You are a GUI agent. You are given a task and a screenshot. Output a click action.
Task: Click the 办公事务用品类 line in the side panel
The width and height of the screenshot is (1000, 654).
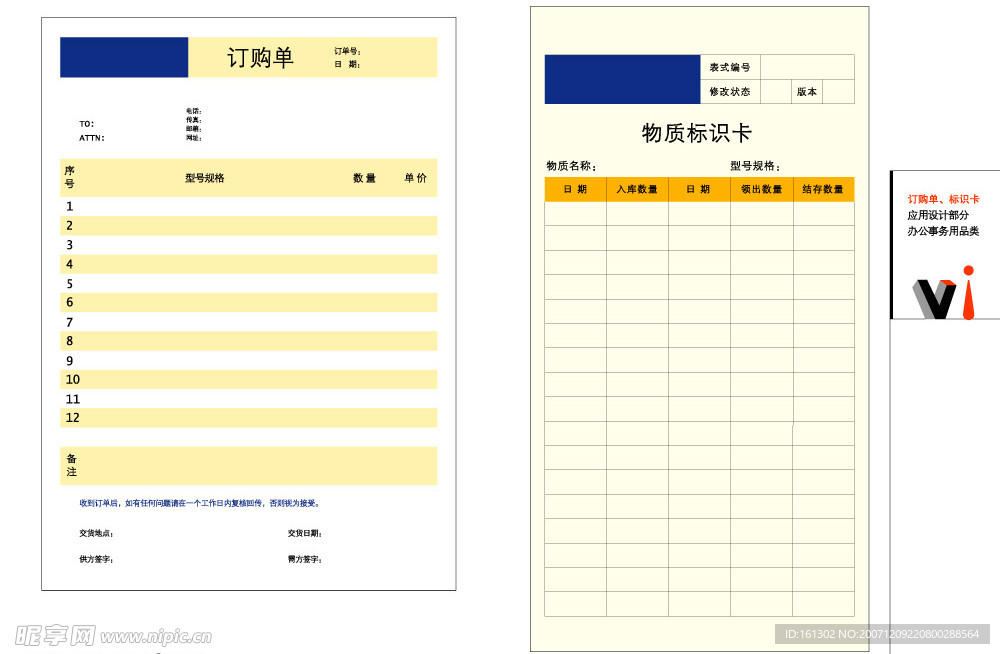(943, 231)
